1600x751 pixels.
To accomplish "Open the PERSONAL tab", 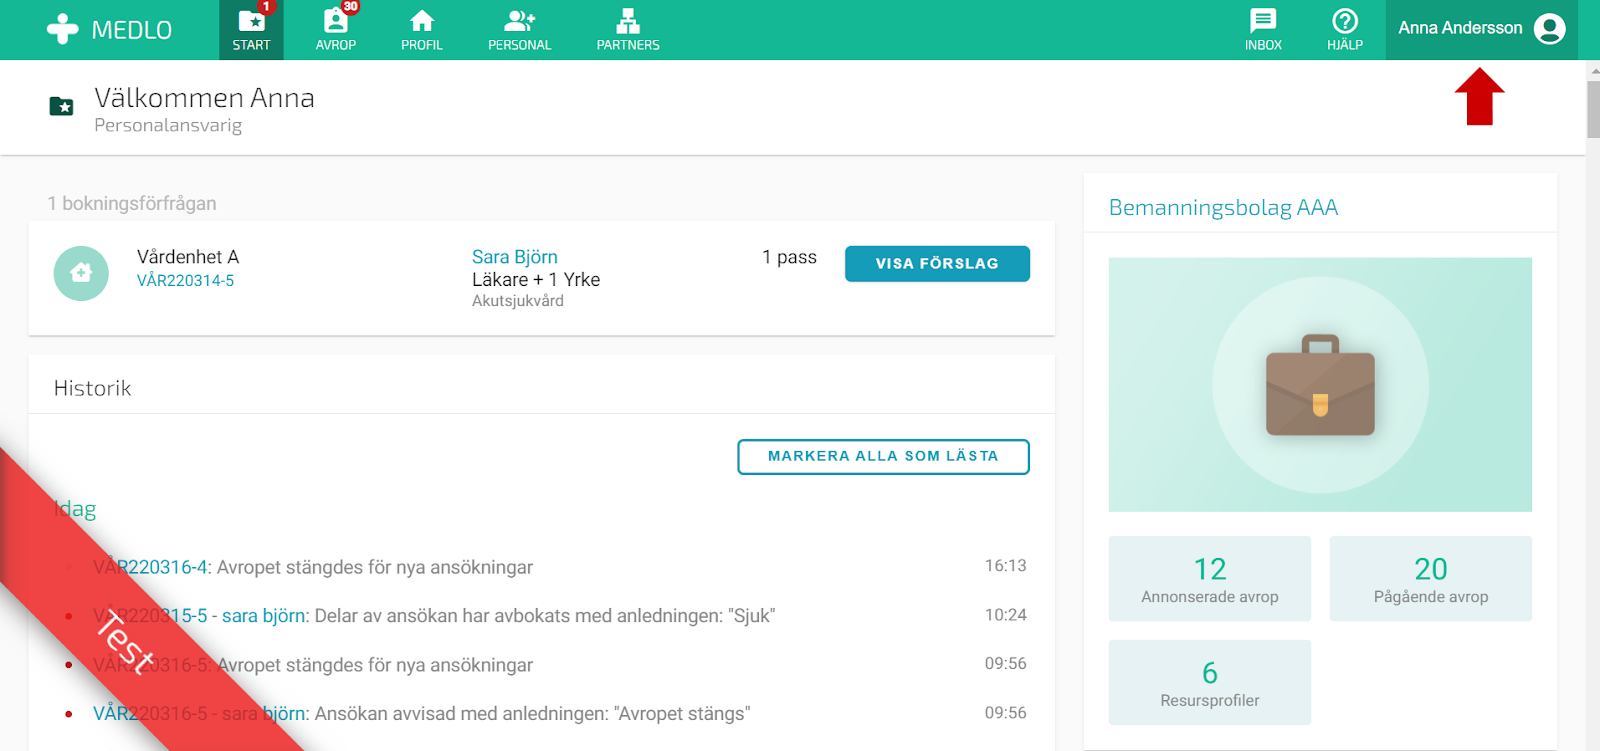I will (519, 30).
